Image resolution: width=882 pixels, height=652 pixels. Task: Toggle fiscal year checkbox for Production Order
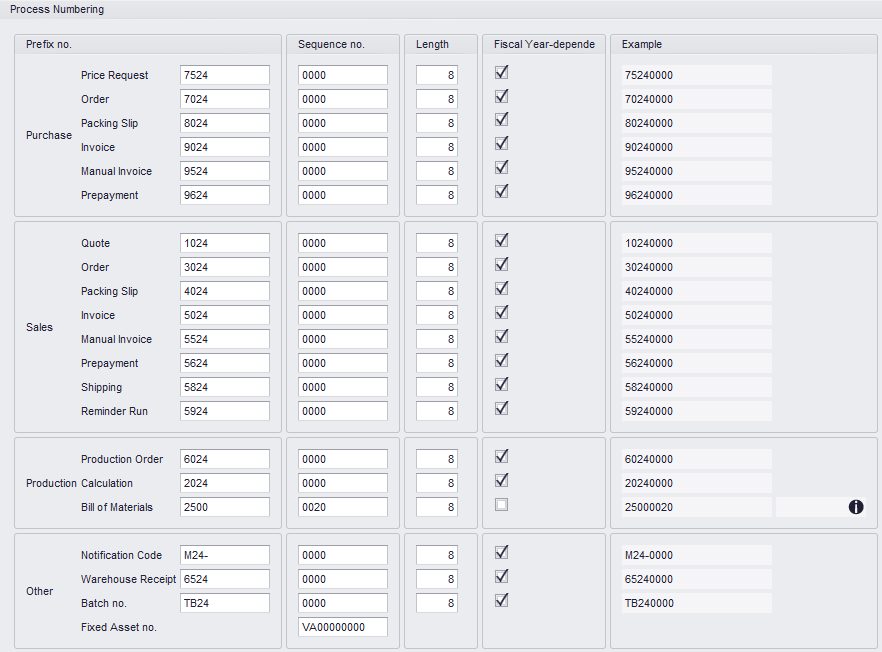pyautogui.click(x=502, y=457)
